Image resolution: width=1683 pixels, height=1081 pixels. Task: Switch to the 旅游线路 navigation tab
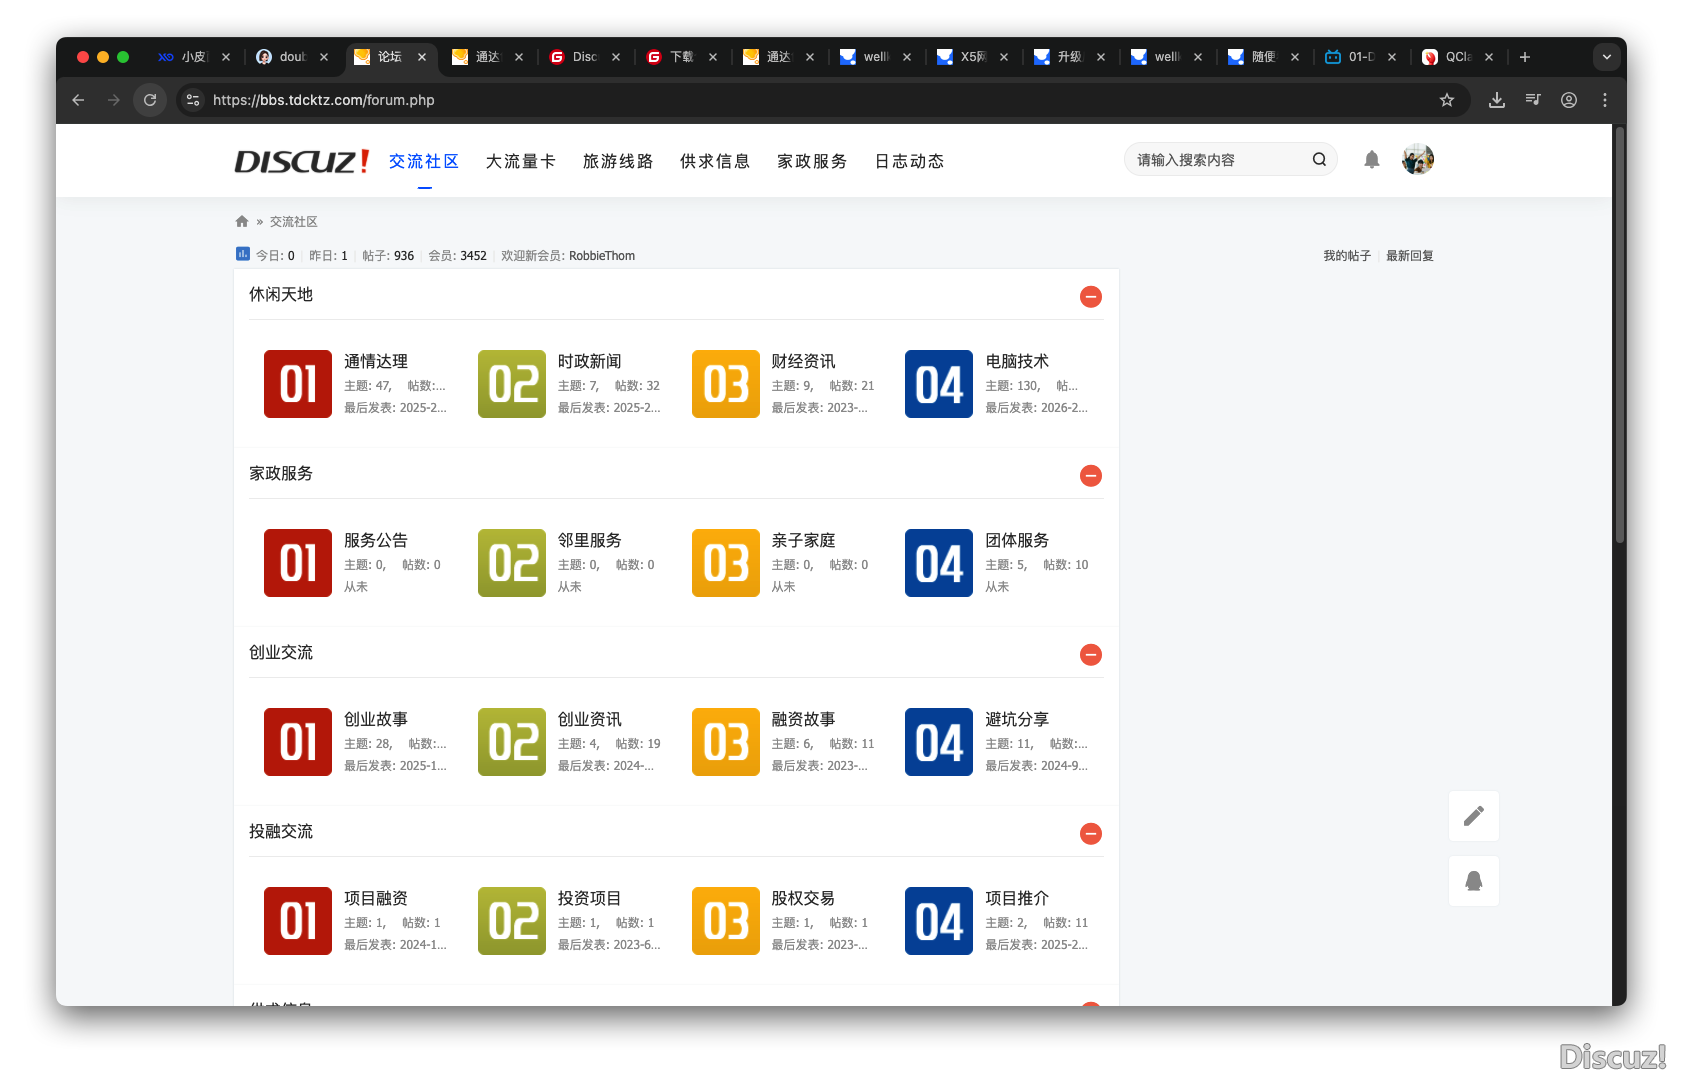pos(617,161)
